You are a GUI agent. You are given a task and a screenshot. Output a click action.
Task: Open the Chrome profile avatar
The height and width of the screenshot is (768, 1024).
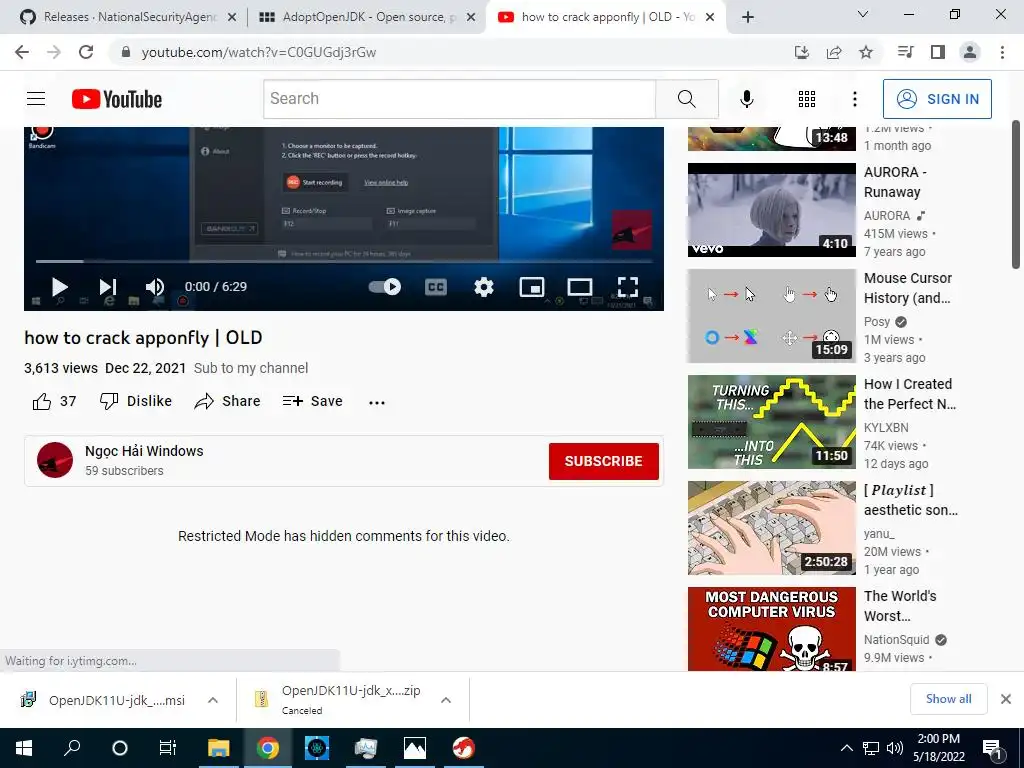coord(970,52)
